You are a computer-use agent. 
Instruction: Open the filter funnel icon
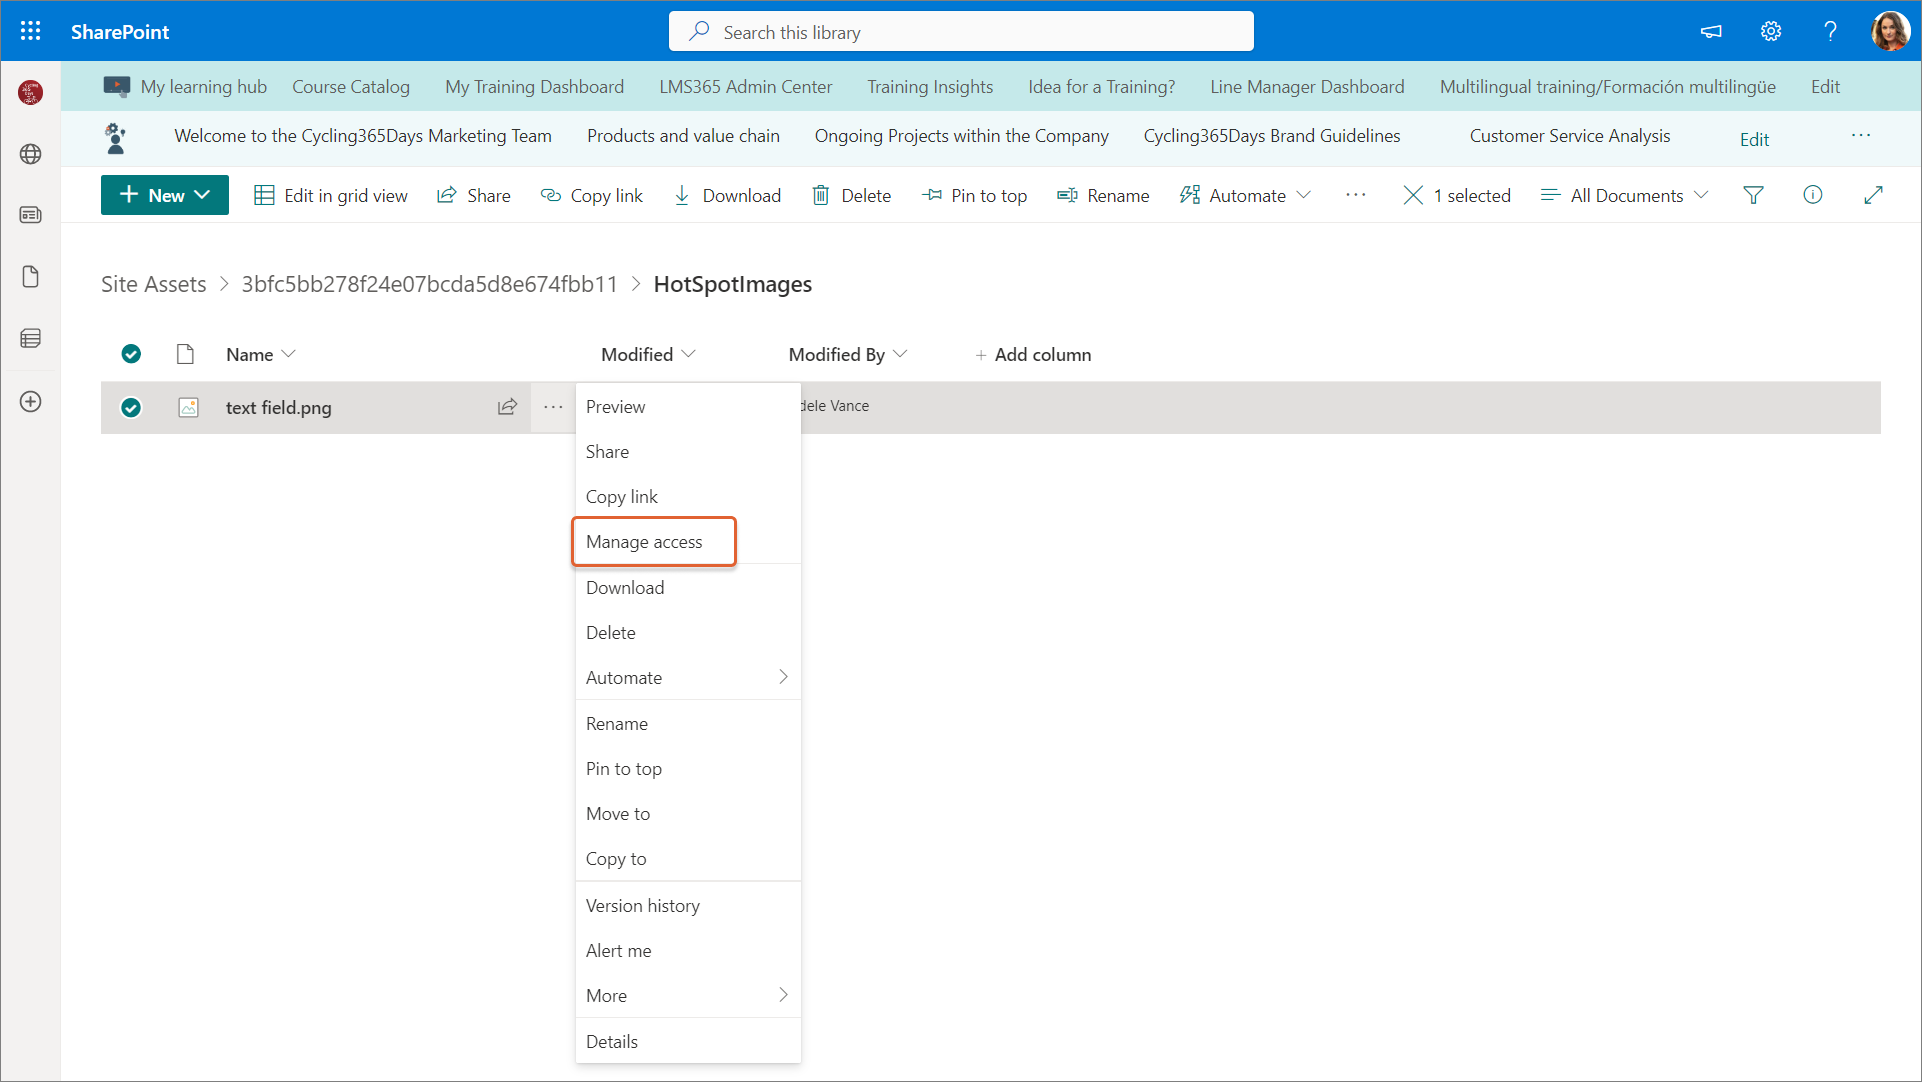tap(1753, 195)
